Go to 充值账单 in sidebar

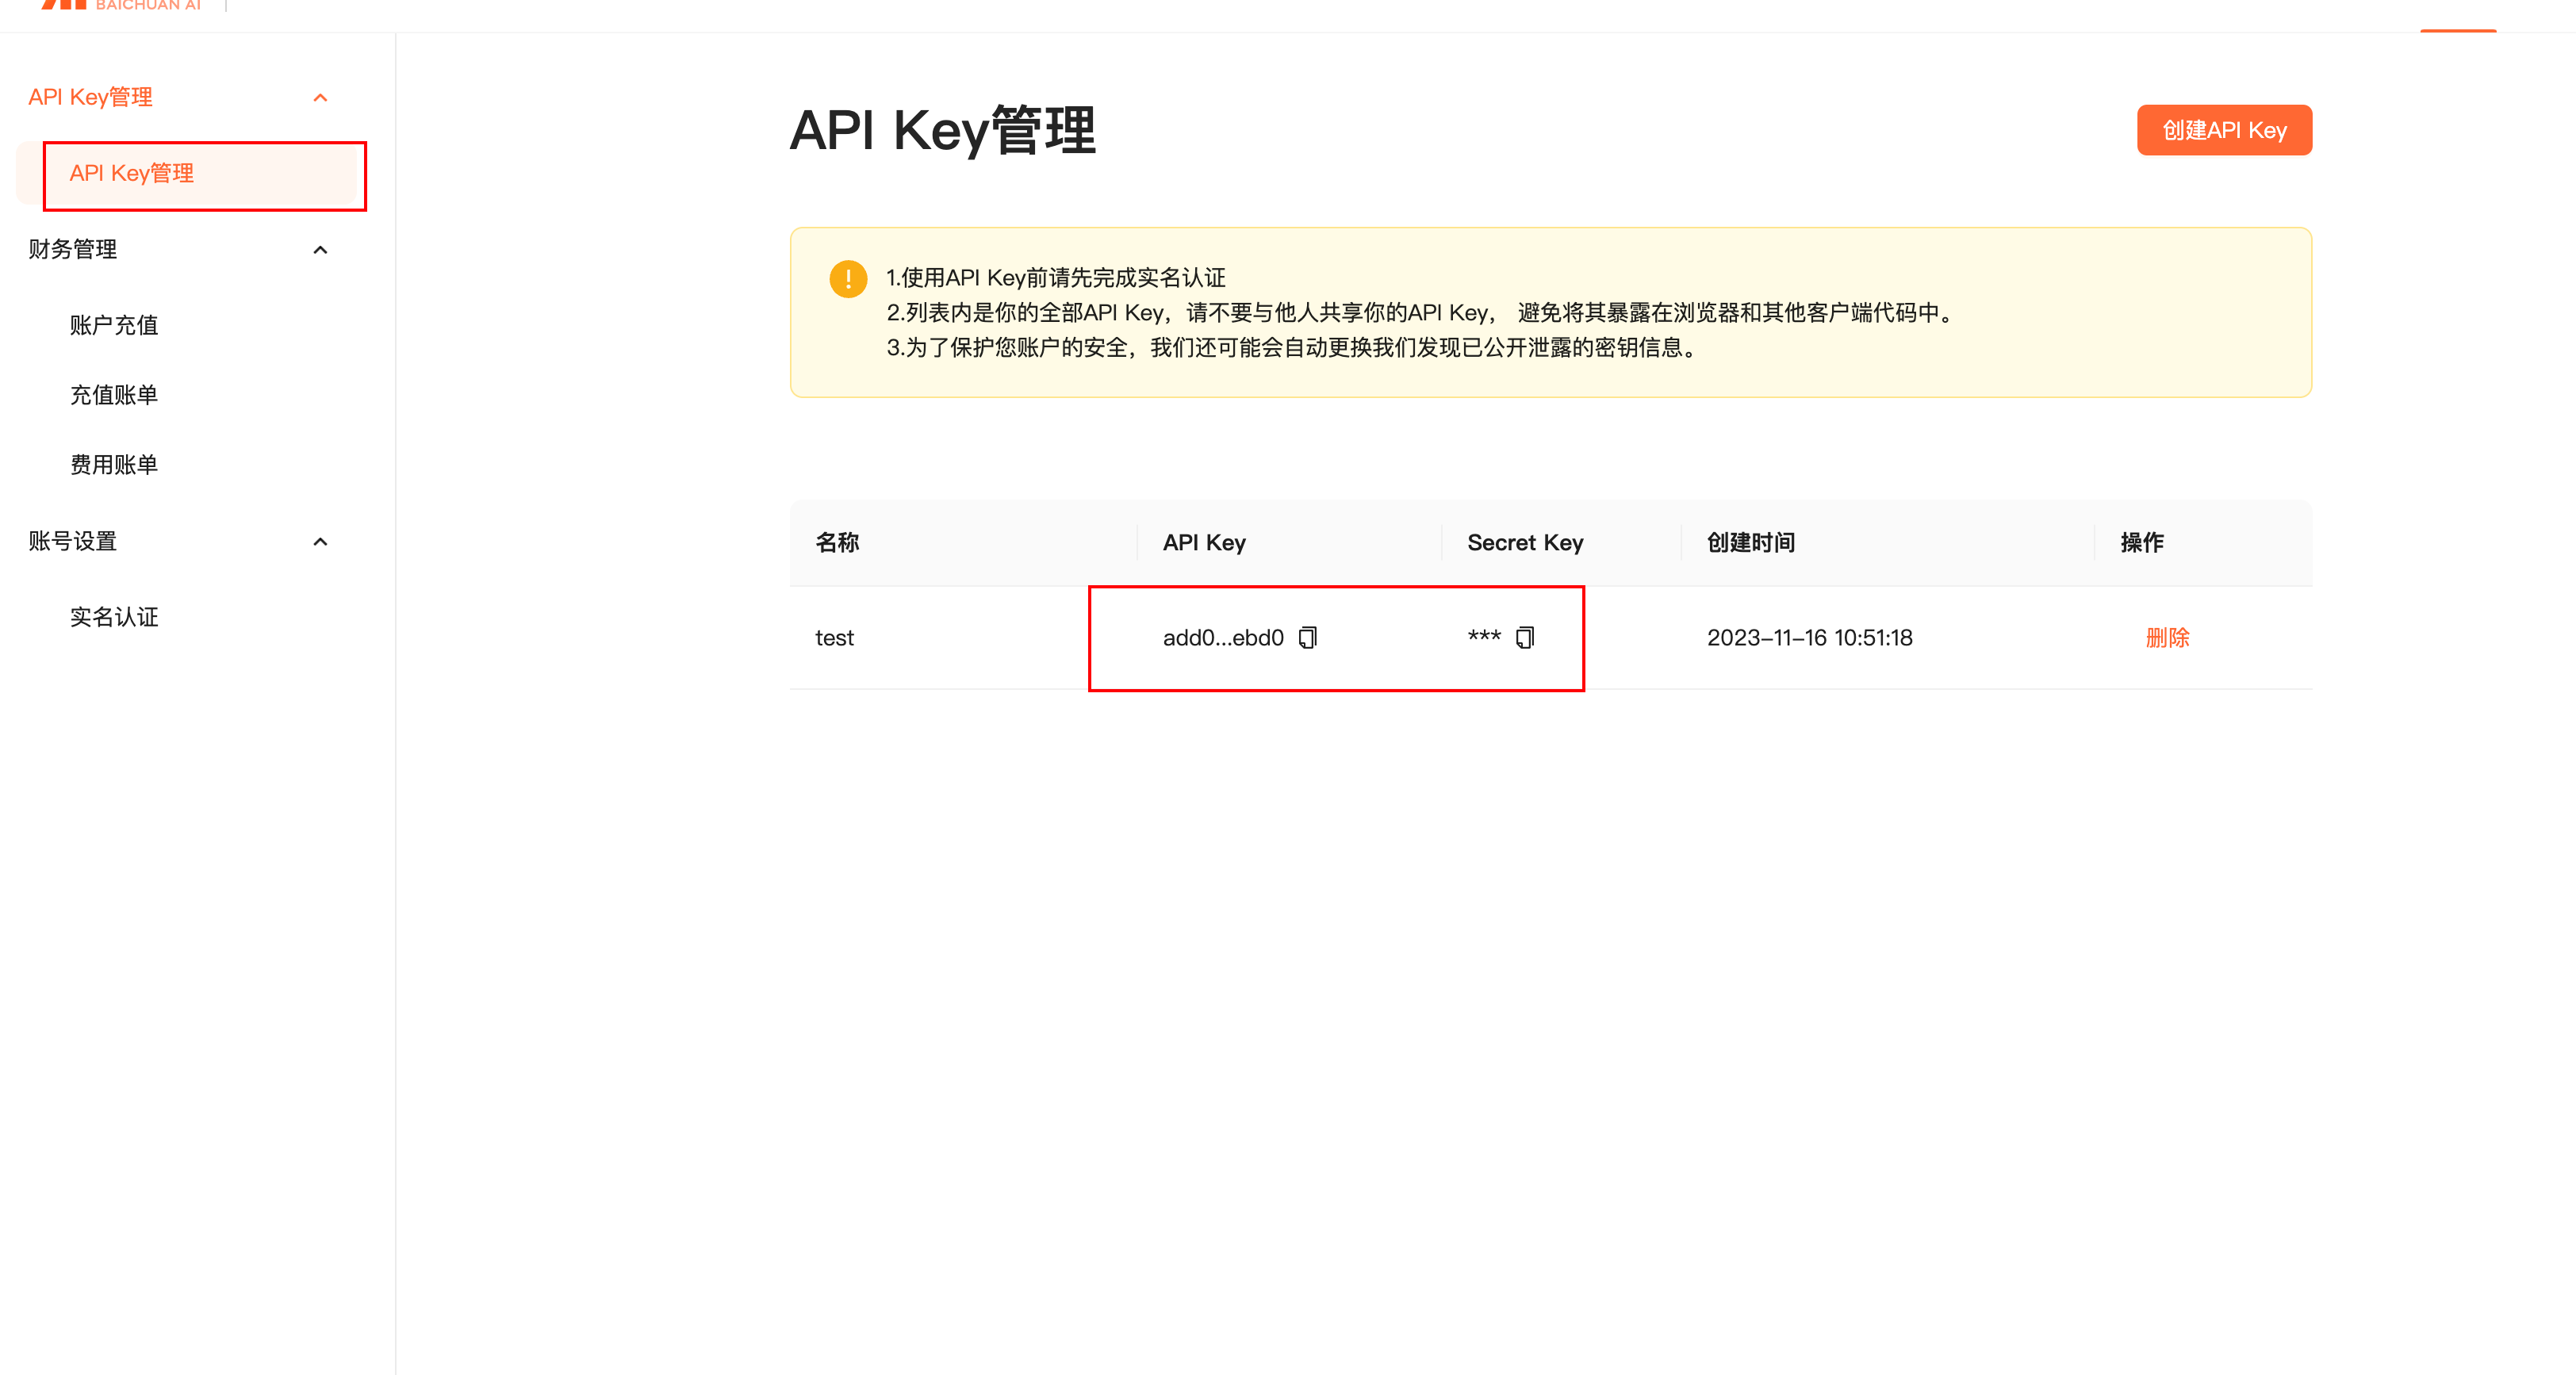pyautogui.click(x=114, y=395)
